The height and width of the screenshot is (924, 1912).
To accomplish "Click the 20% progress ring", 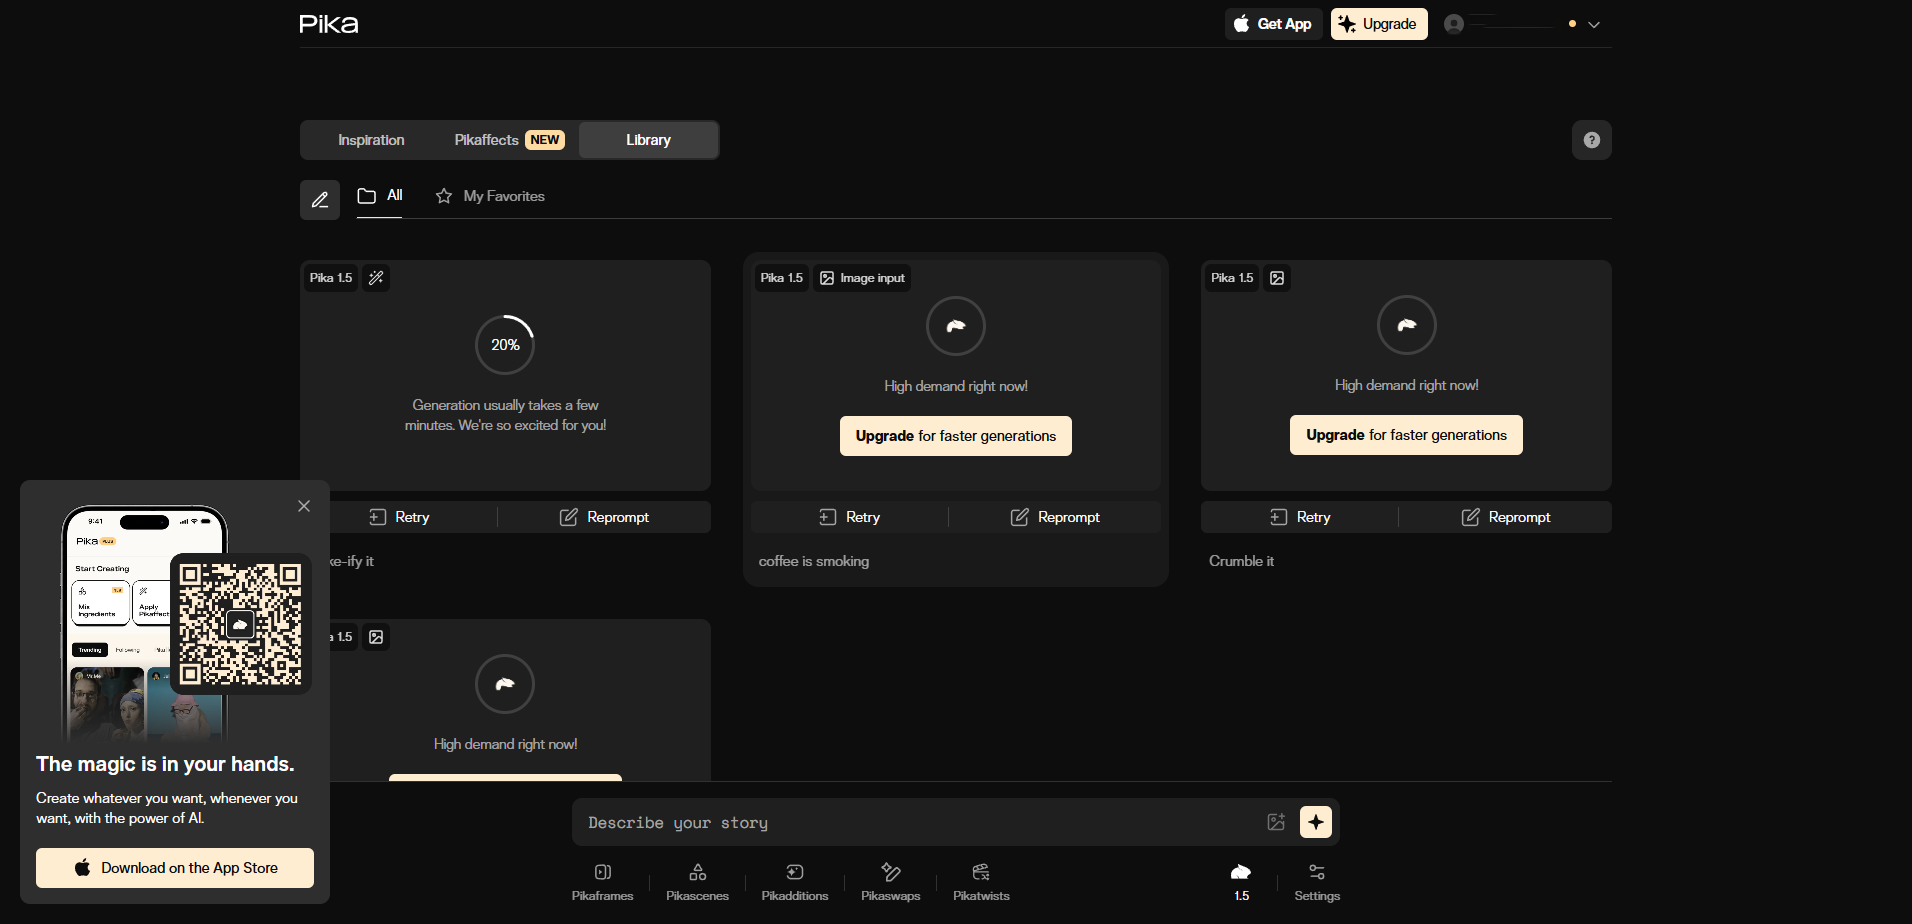I will point(505,345).
